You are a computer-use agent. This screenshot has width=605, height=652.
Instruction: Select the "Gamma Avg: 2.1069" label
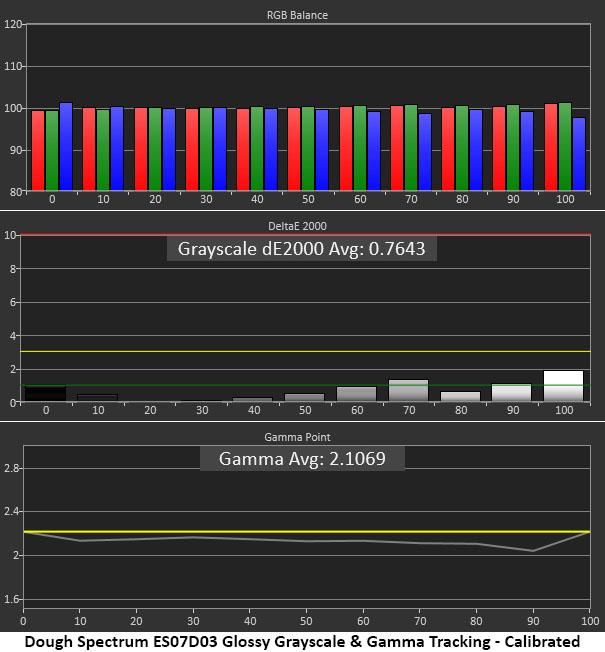point(302,459)
